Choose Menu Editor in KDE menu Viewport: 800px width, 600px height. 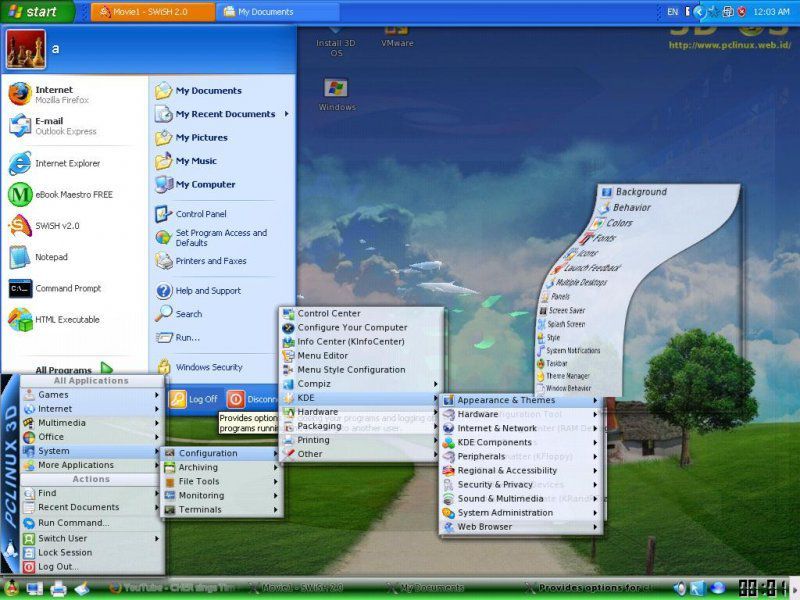pos(322,355)
